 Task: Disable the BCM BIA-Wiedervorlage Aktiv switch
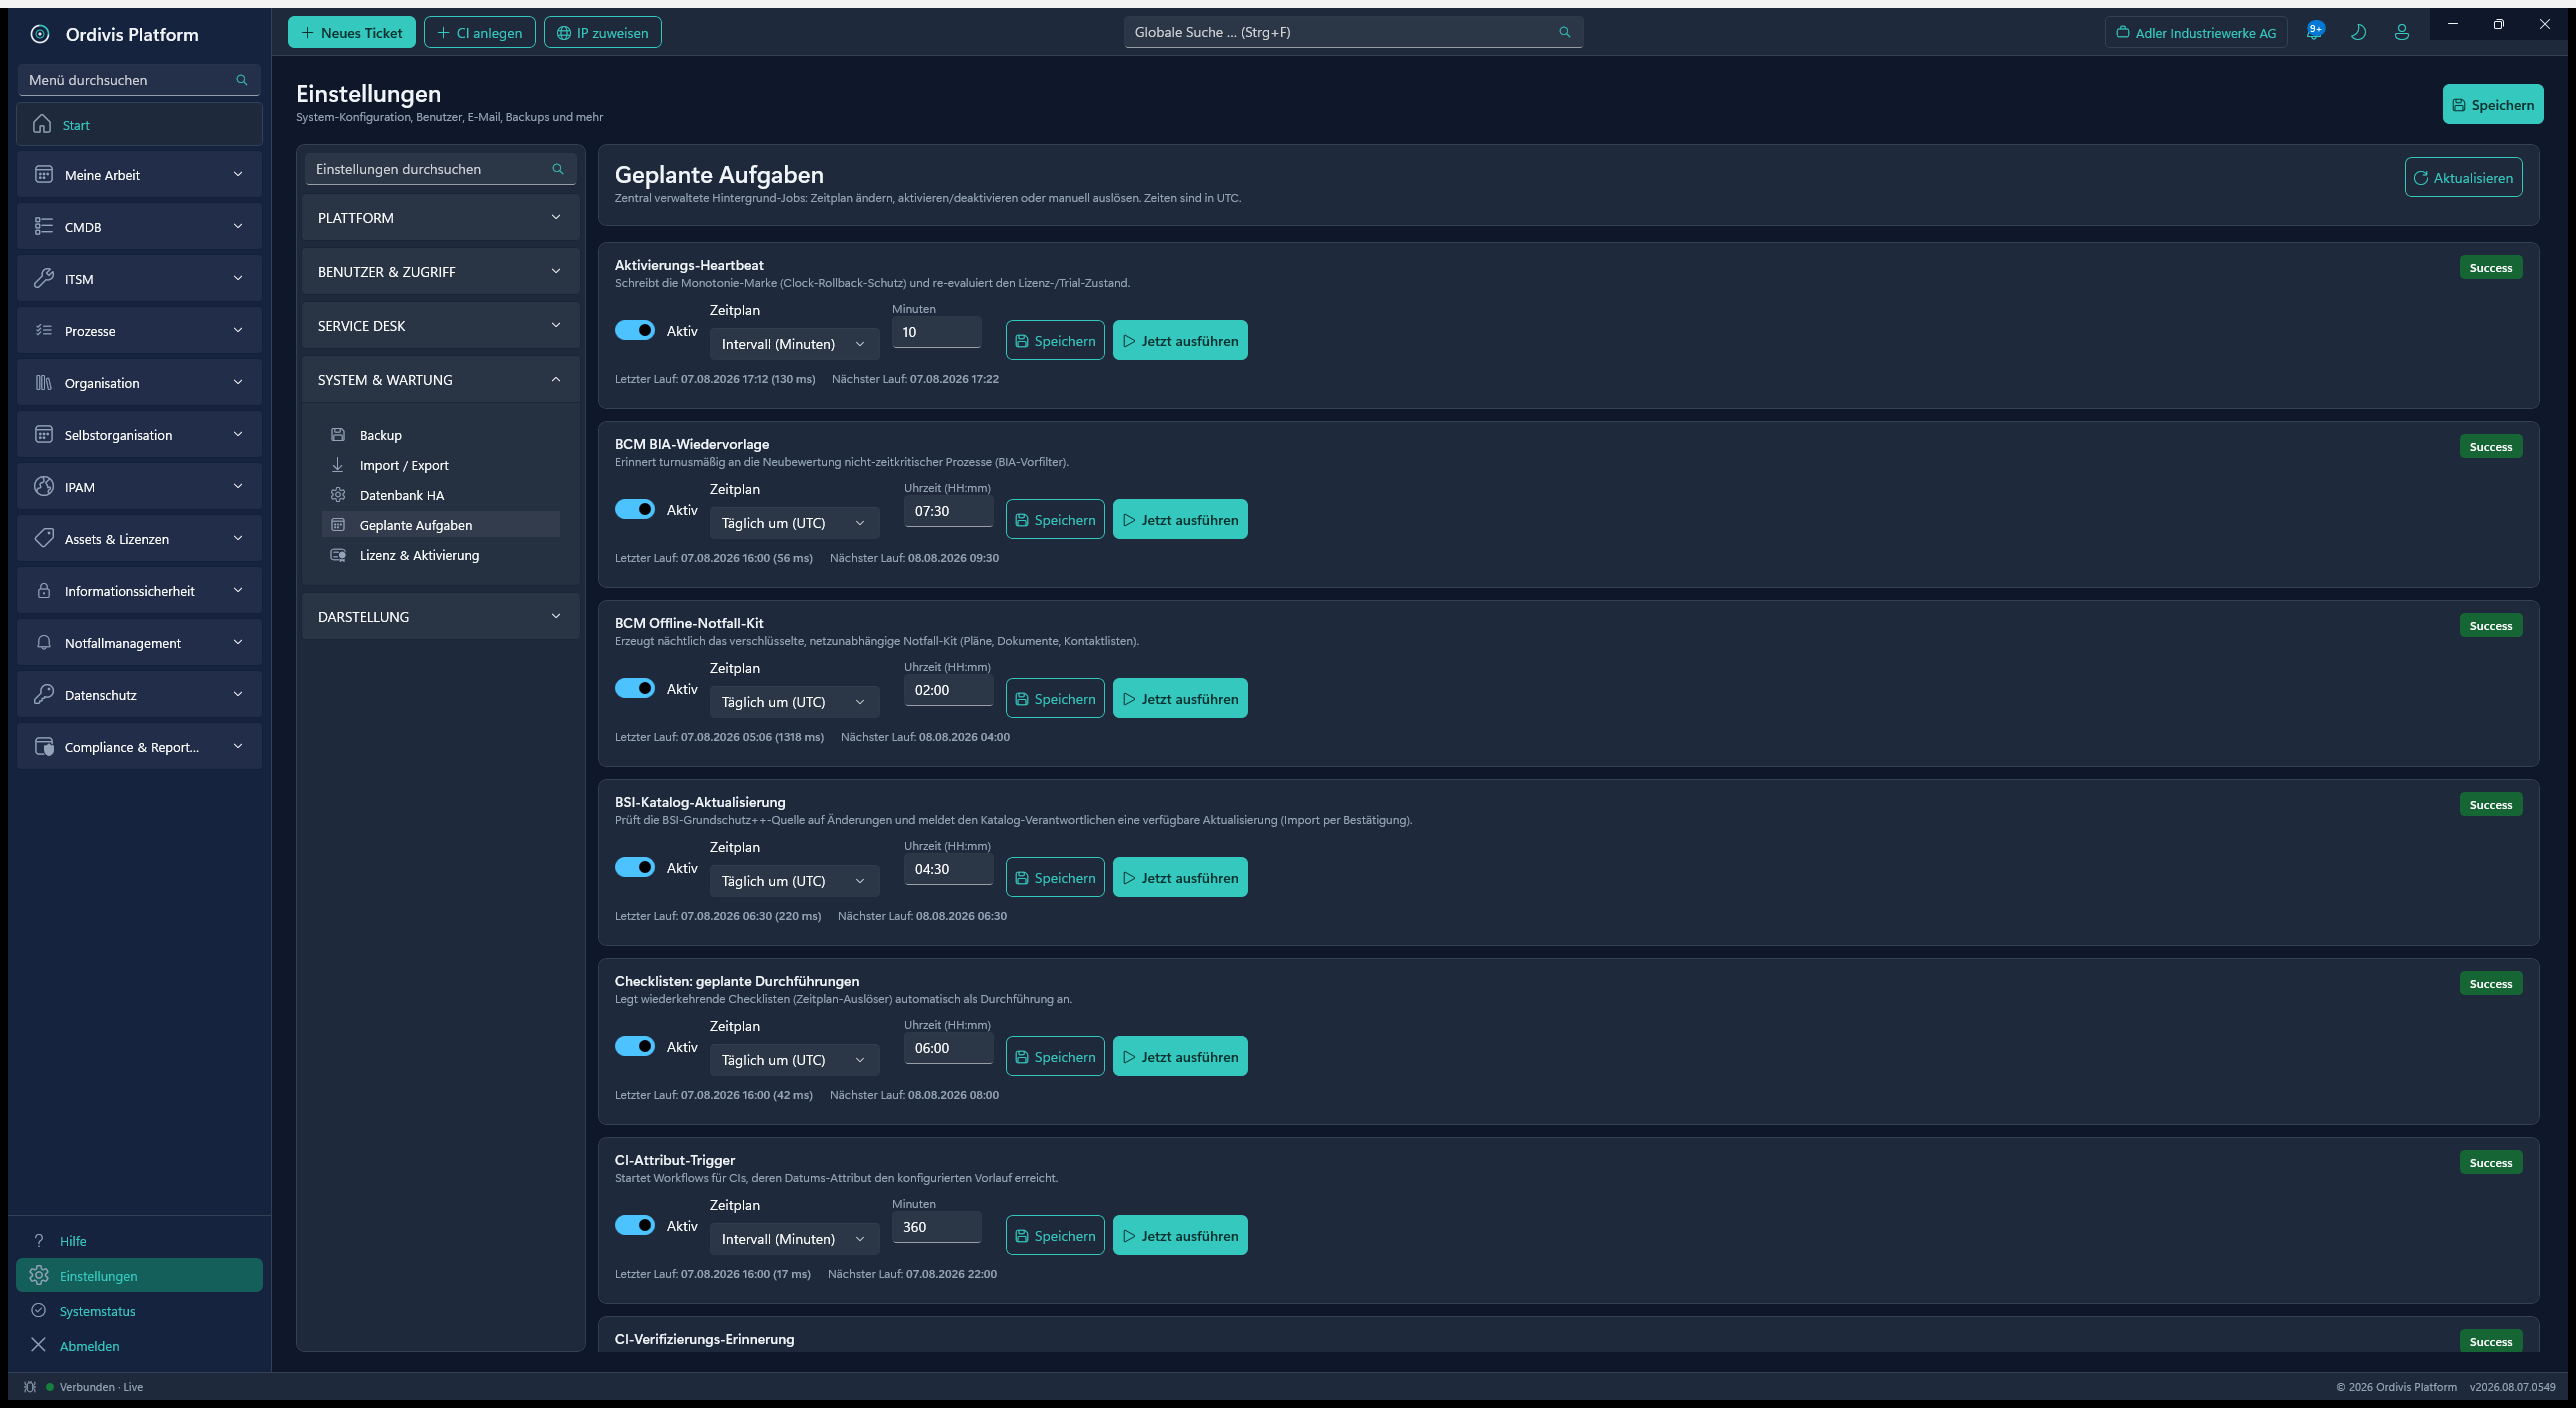click(635, 509)
